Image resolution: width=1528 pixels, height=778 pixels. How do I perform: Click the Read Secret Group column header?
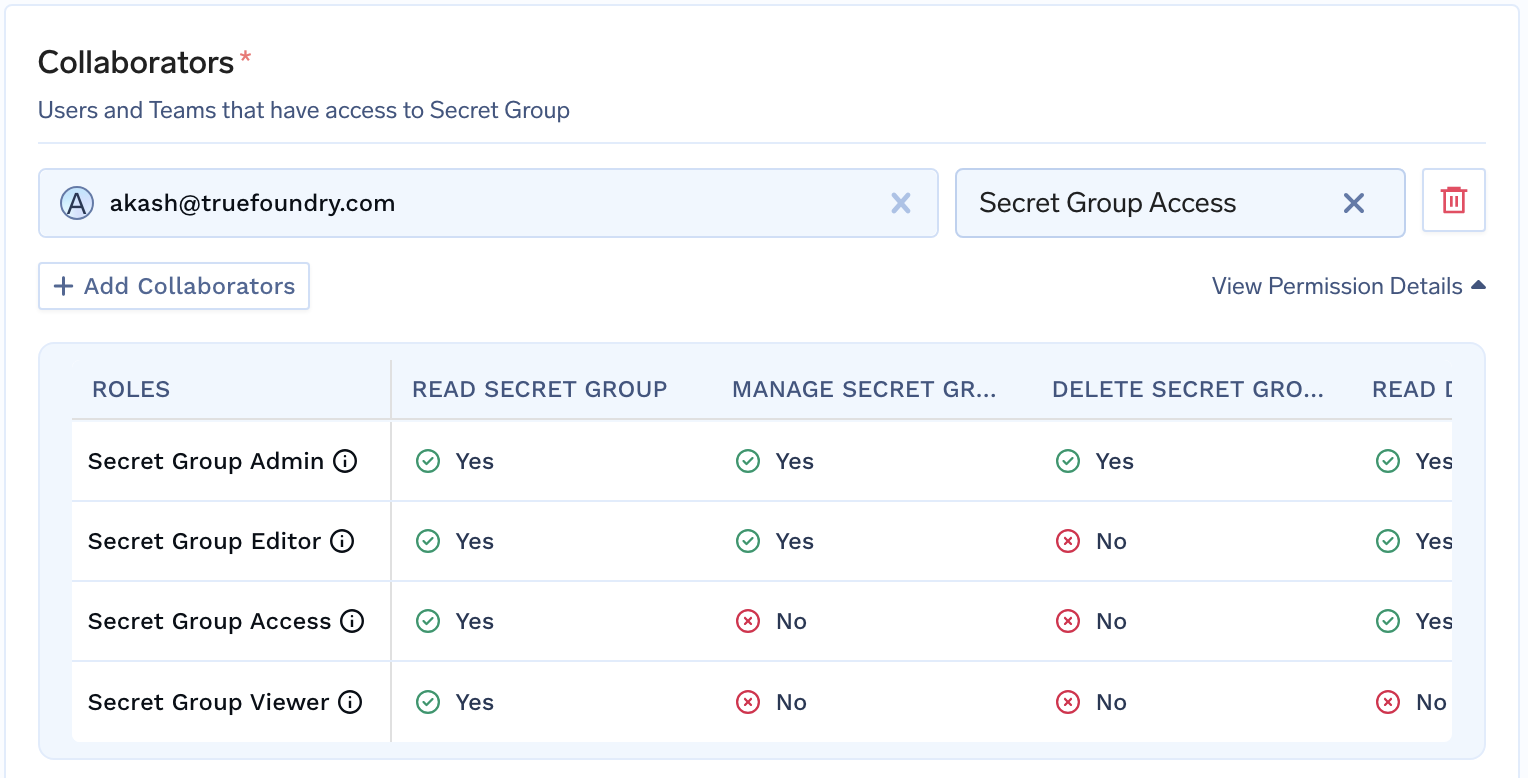click(x=539, y=389)
